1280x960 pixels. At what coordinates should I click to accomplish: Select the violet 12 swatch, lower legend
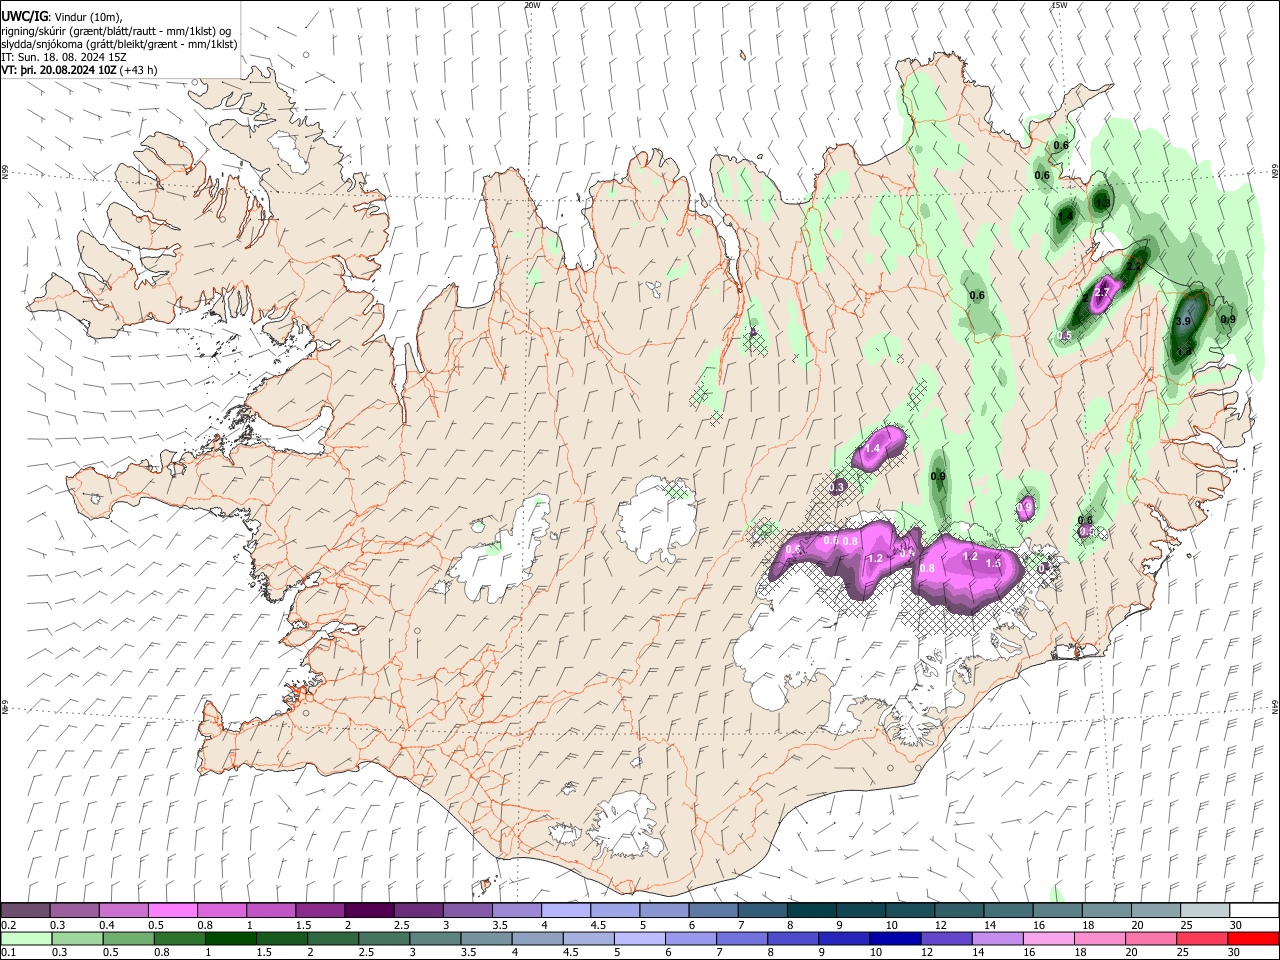pyautogui.click(x=947, y=939)
